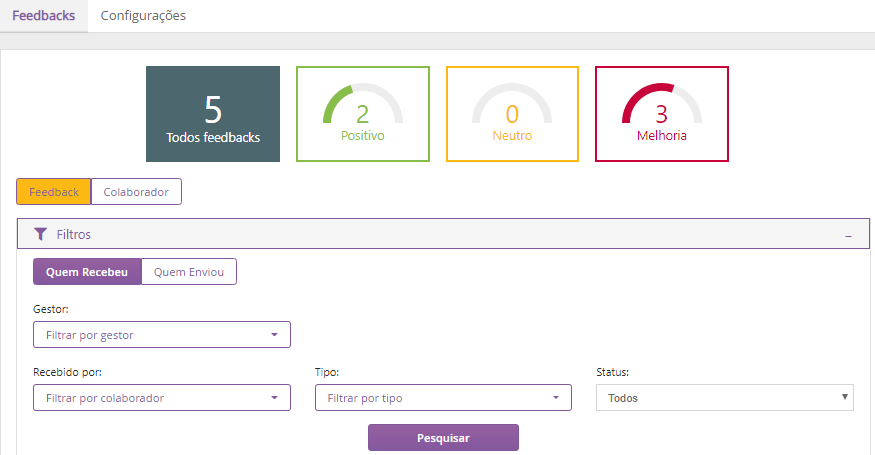The height and width of the screenshot is (455, 875).
Task: Click the Pesquisar button
Action: click(443, 438)
